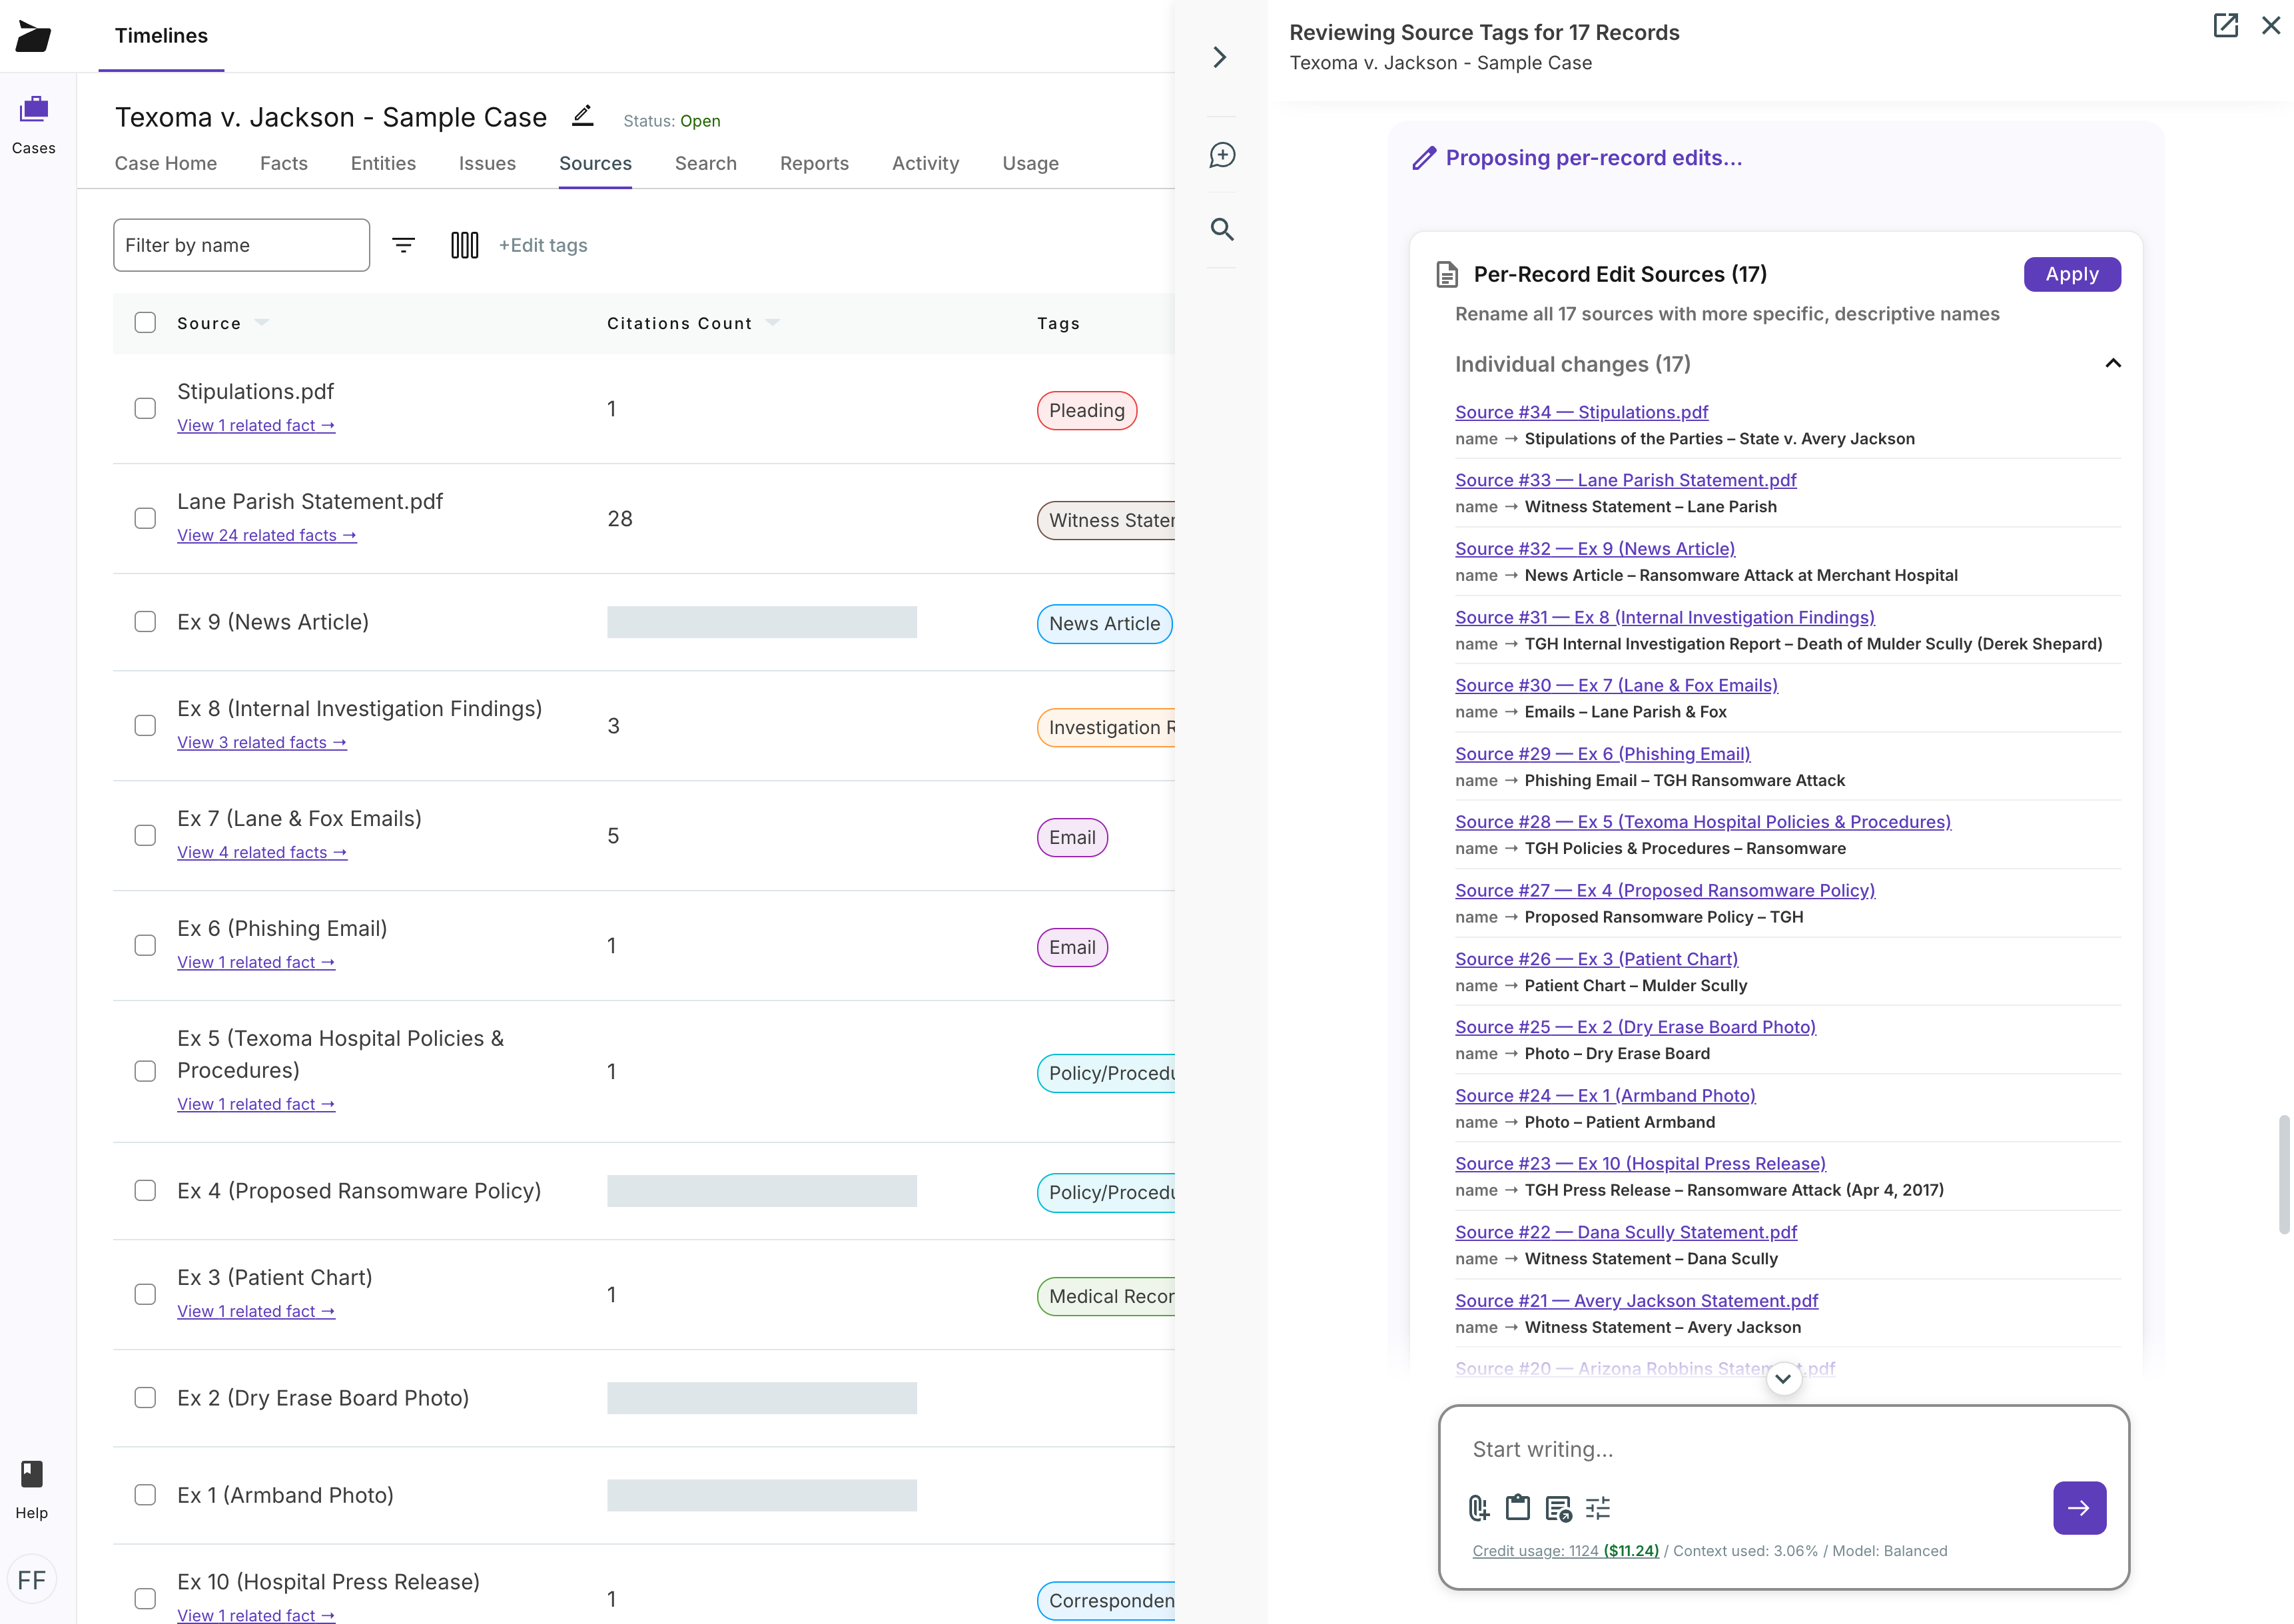
Task: Select all sources via the header checkbox
Action: coord(145,322)
